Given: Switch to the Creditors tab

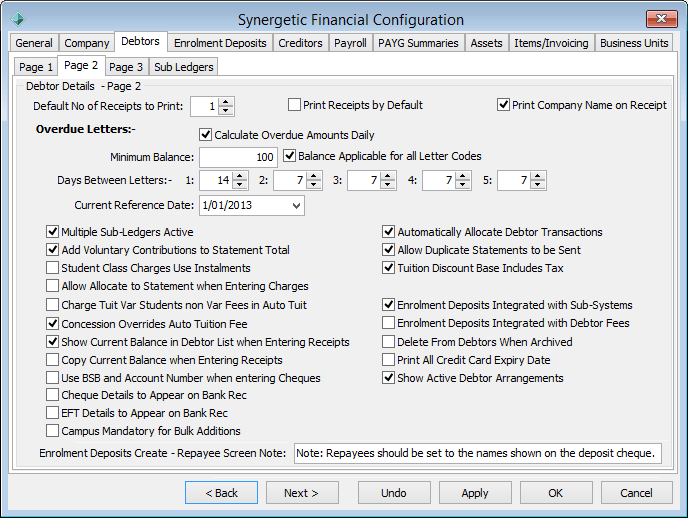Looking at the screenshot, I should (300, 43).
